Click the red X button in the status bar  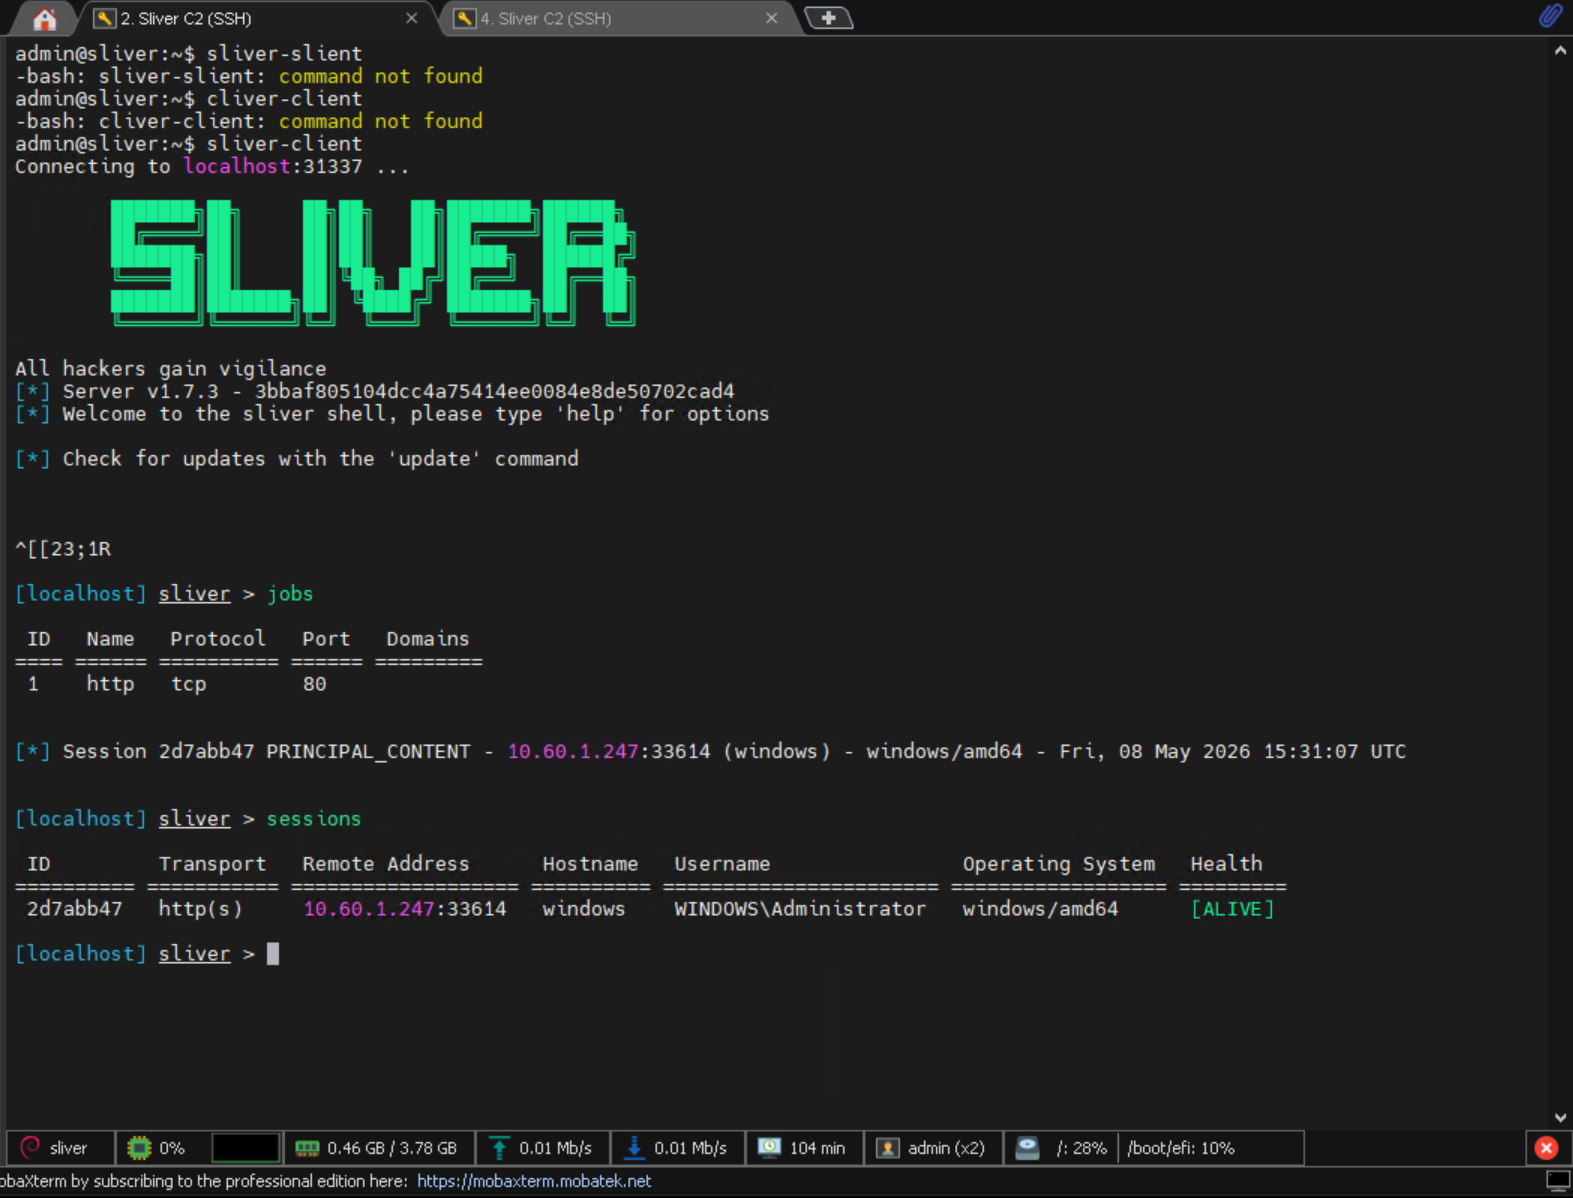(1546, 1148)
